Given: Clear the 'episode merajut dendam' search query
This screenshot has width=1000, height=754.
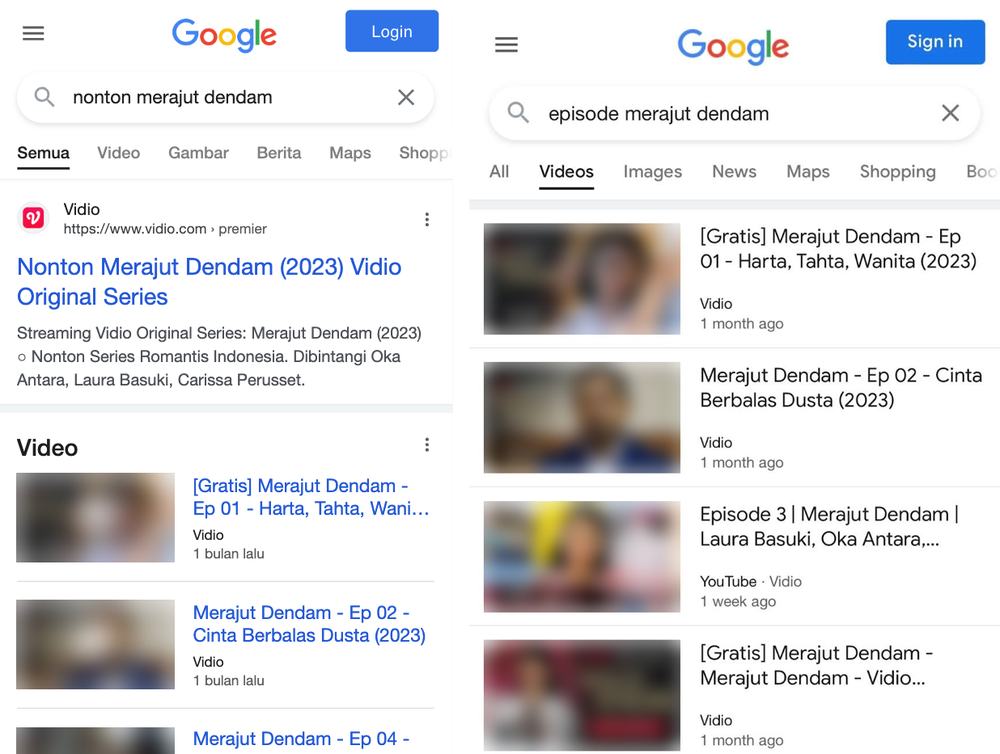Looking at the screenshot, I should coord(950,113).
